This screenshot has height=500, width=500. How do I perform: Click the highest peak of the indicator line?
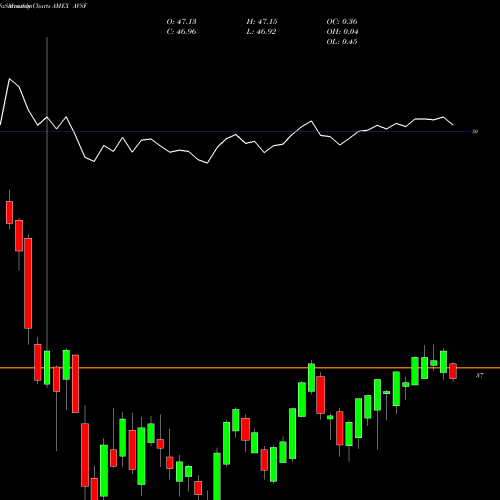(x=9, y=79)
